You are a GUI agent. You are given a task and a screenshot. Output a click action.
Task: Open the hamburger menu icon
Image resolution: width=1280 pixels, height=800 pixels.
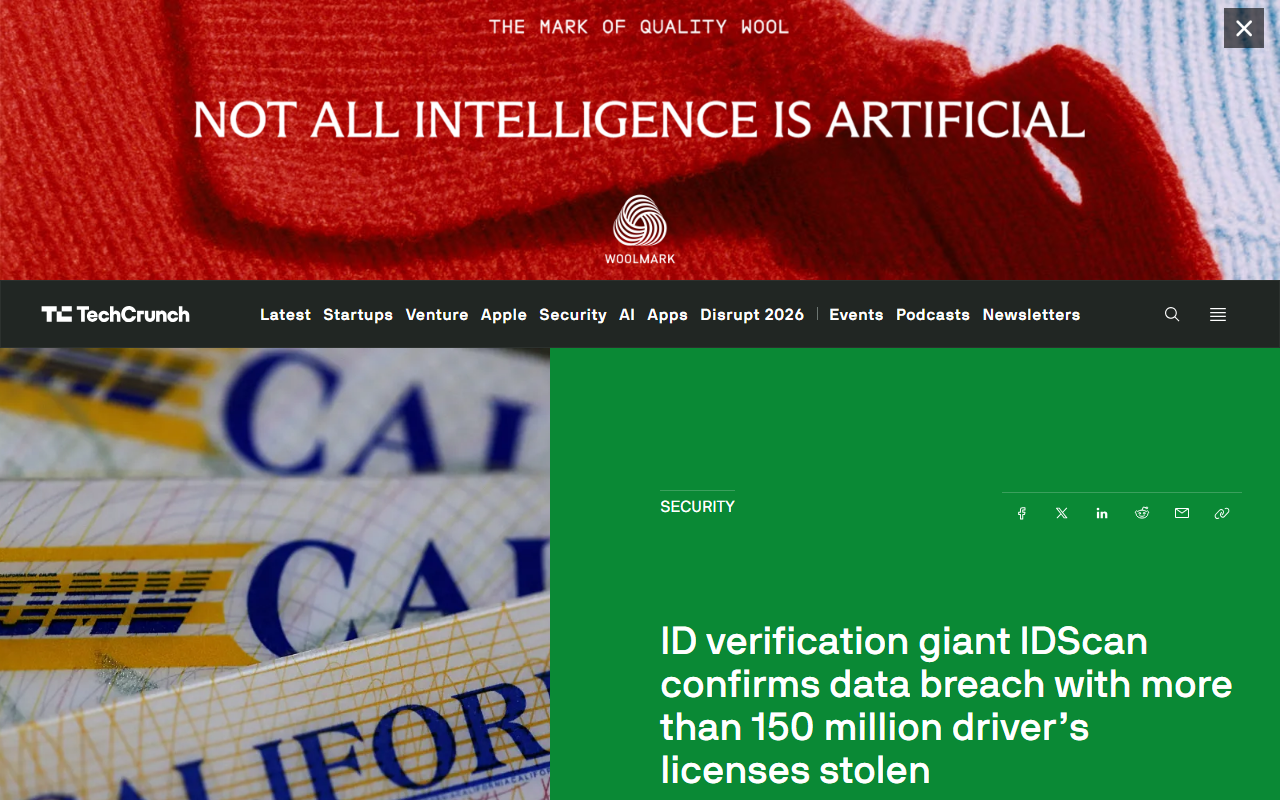(x=1218, y=314)
